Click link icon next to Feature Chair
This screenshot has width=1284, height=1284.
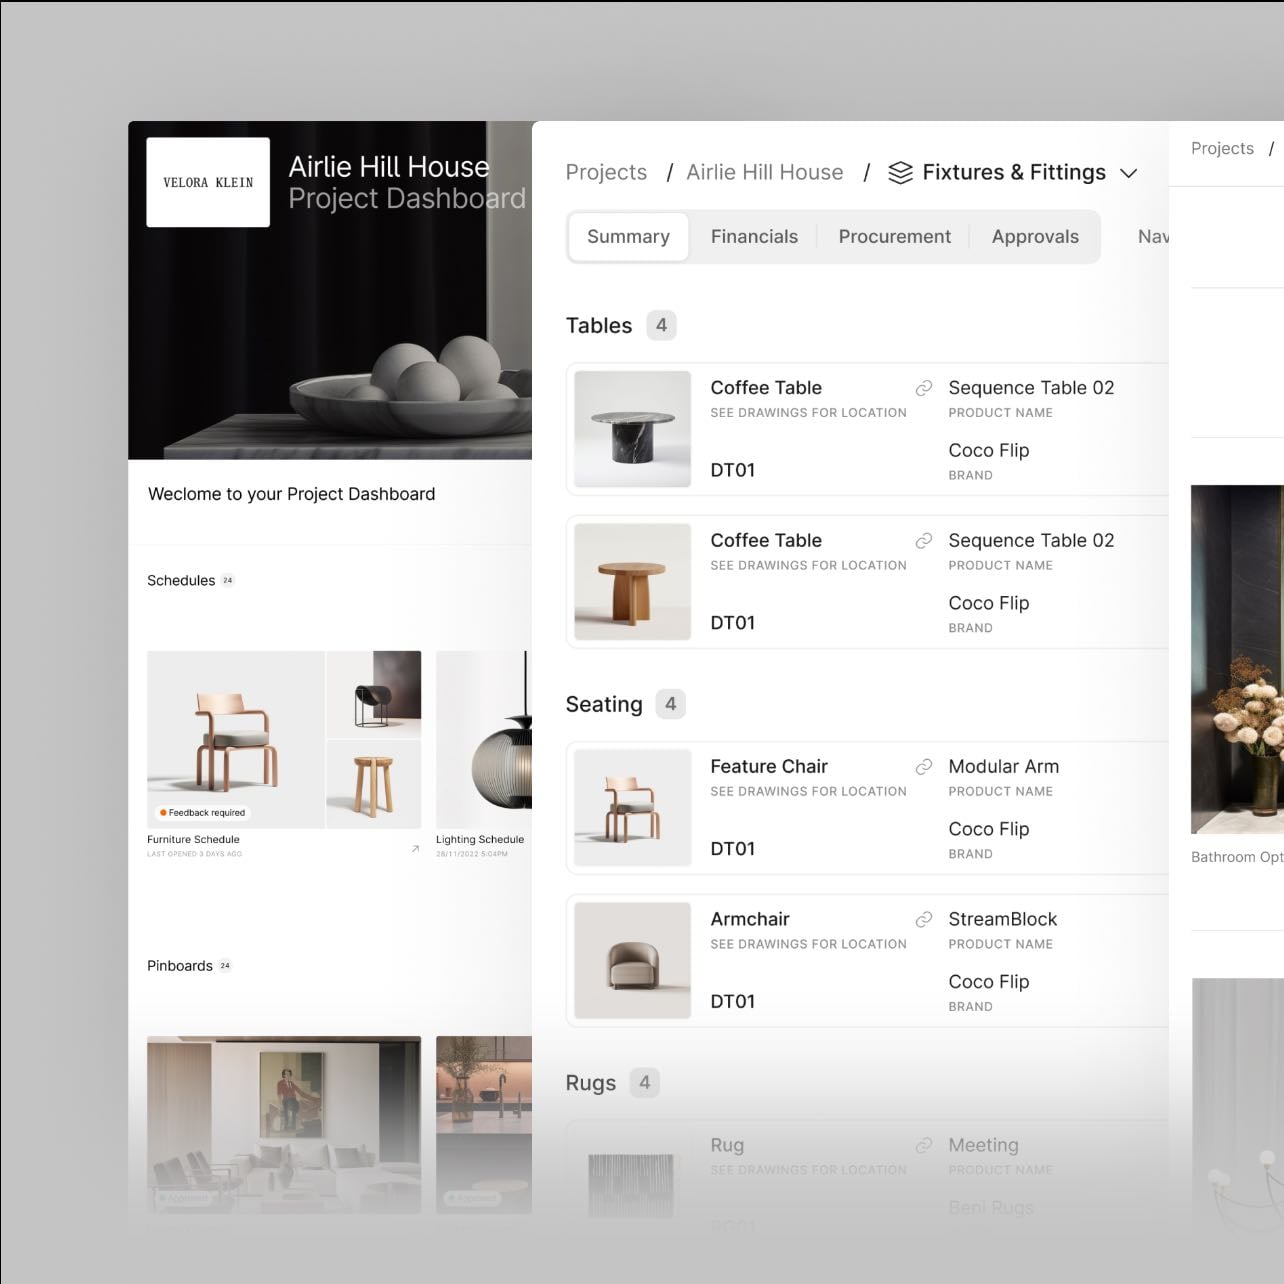click(x=924, y=767)
